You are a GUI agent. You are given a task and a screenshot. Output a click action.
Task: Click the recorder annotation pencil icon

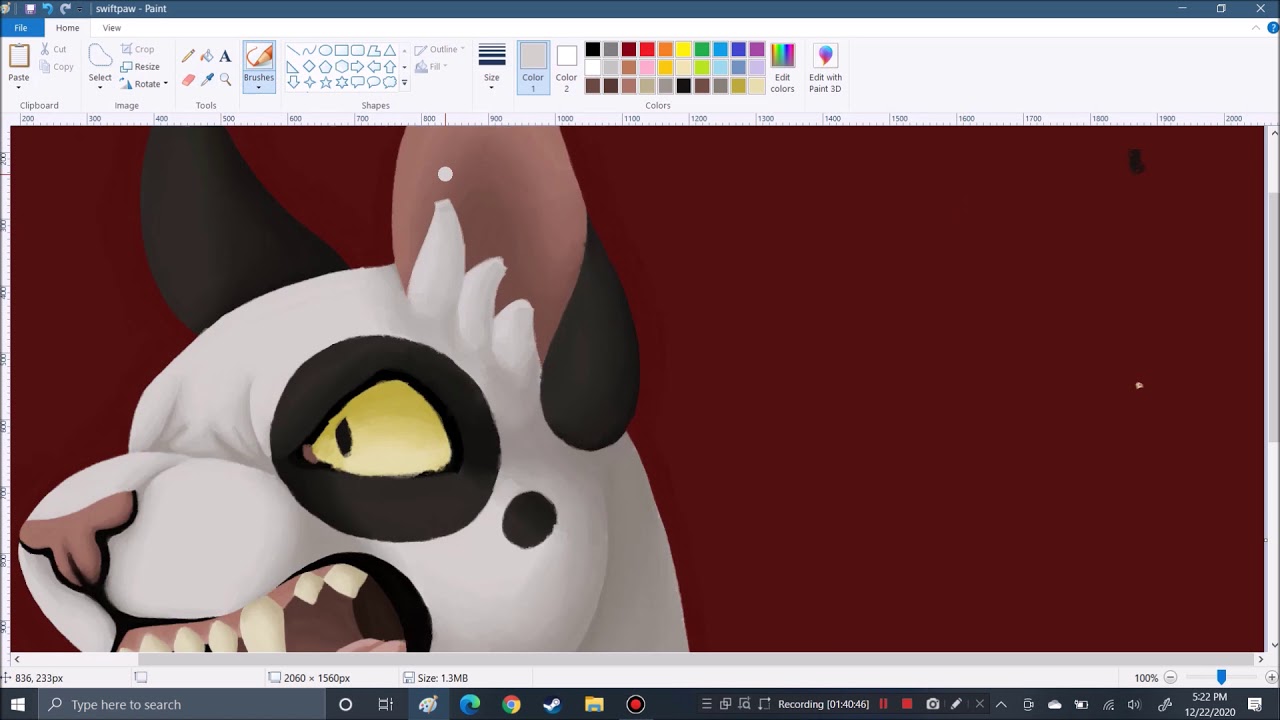956,704
